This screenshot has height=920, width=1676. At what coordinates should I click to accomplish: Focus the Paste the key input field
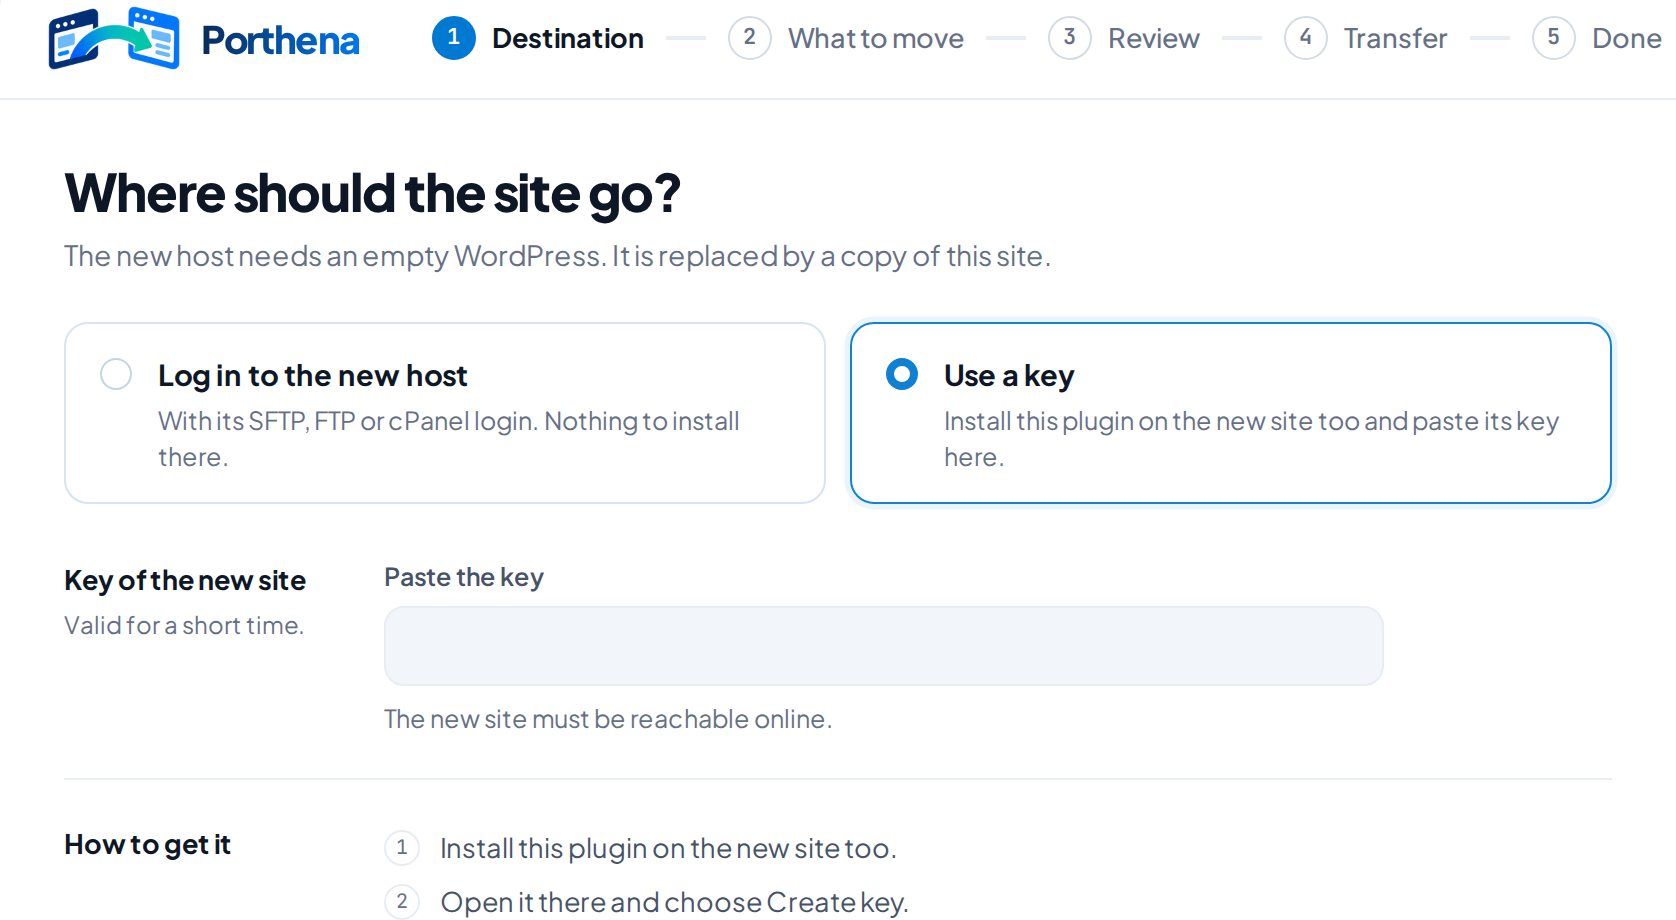[884, 646]
